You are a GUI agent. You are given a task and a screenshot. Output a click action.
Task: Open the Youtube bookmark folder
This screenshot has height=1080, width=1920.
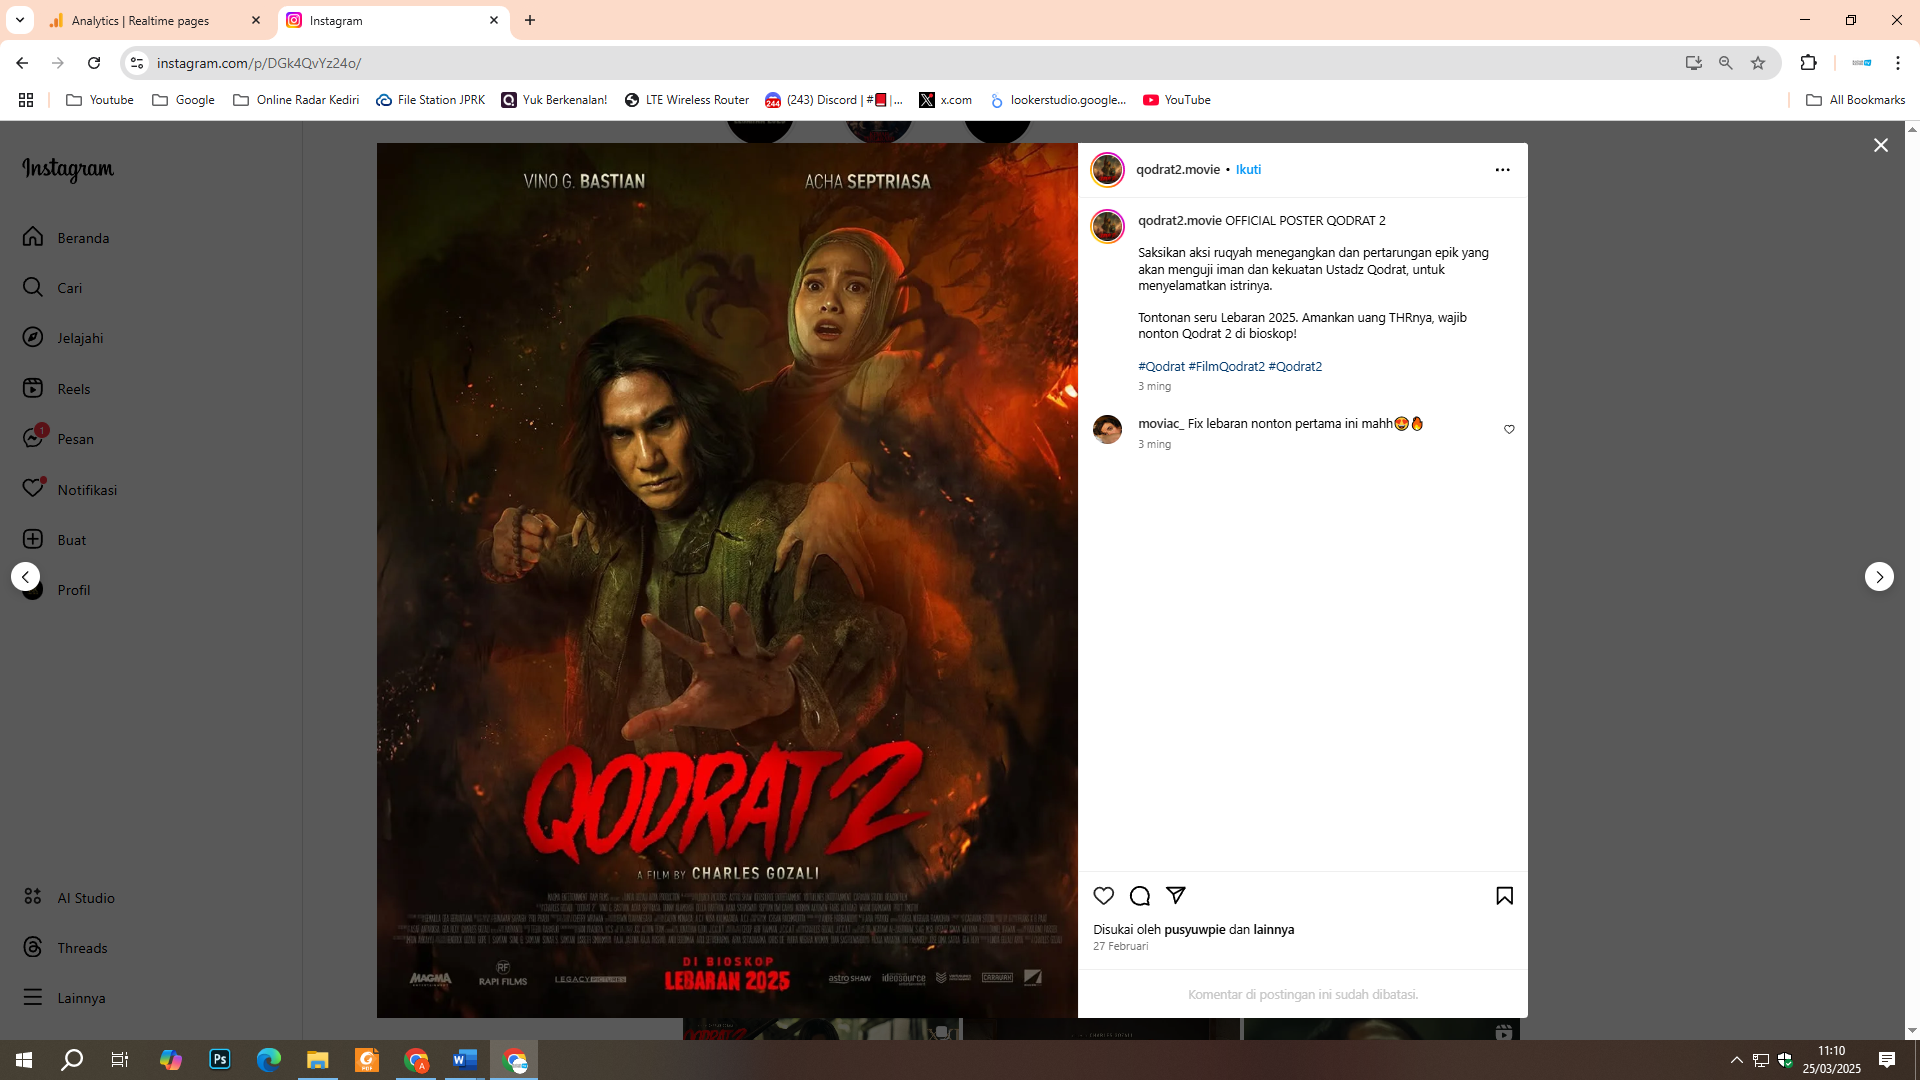pyautogui.click(x=100, y=100)
